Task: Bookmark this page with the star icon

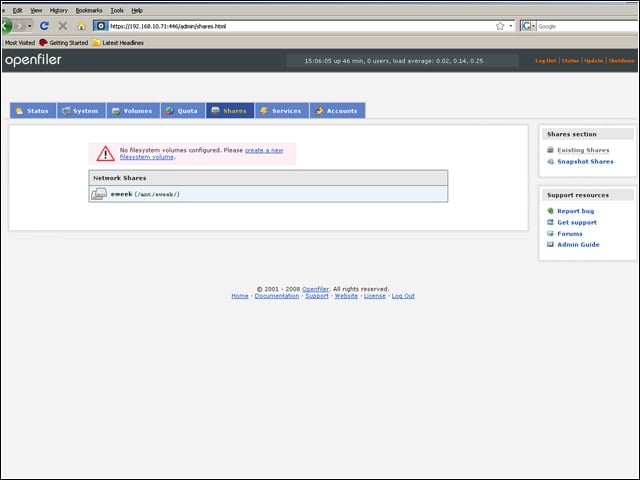Action: point(500,26)
